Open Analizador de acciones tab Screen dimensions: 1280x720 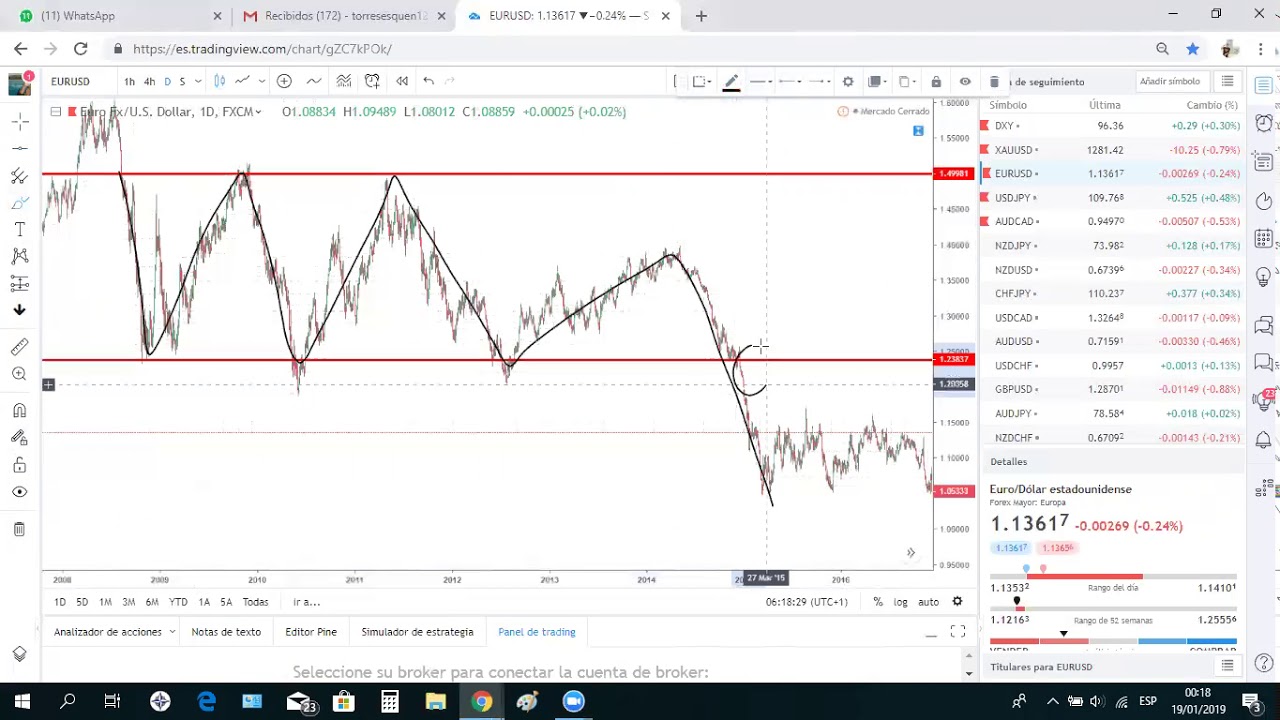point(108,632)
